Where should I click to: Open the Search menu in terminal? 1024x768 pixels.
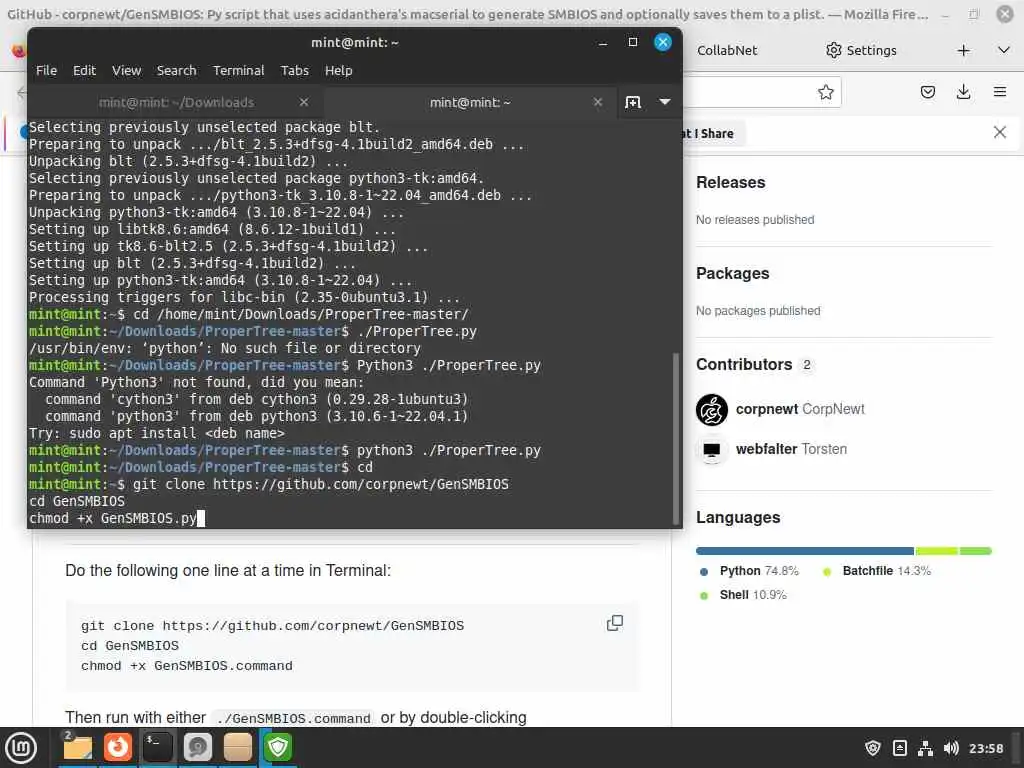(x=176, y=71)
